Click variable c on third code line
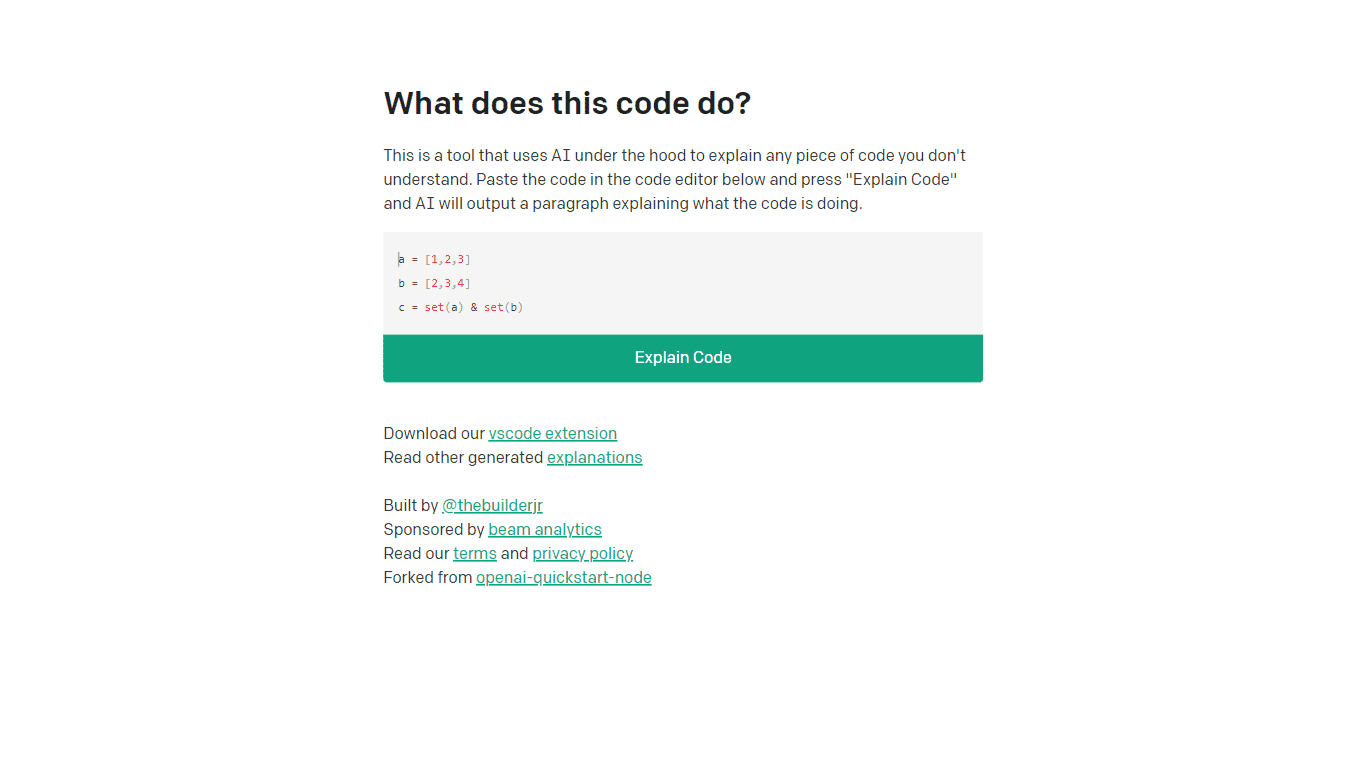 402,308
